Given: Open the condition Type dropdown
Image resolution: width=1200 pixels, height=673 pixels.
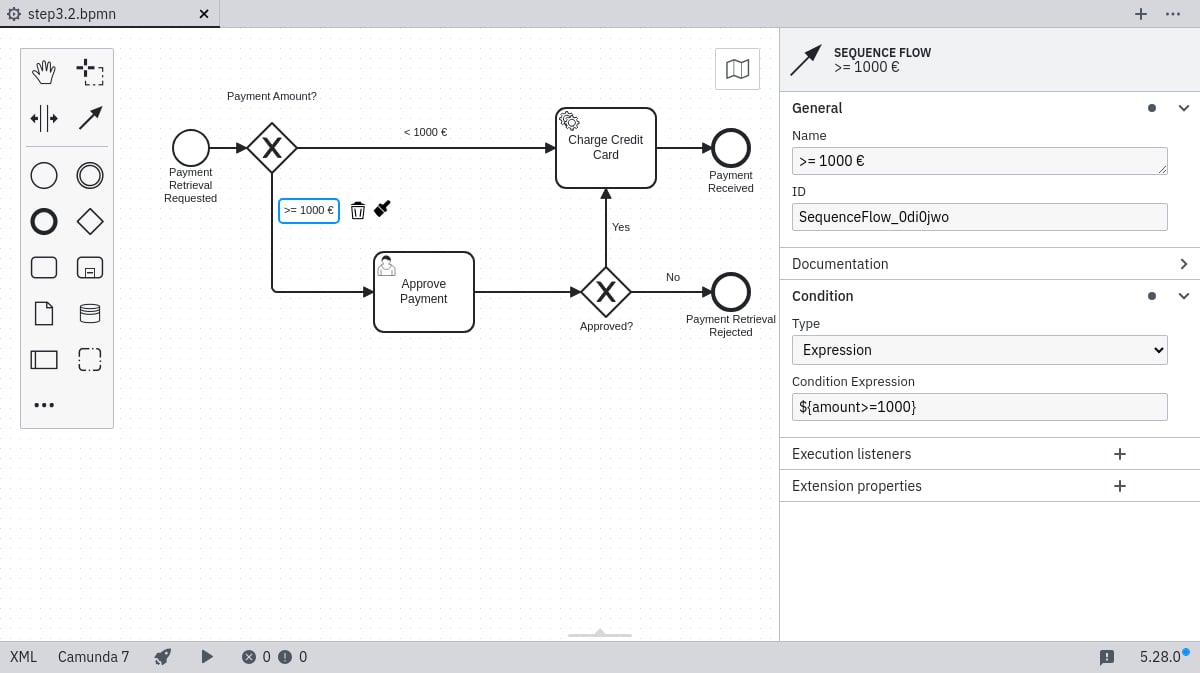Looking at the screenshot, I should (980, 350).
